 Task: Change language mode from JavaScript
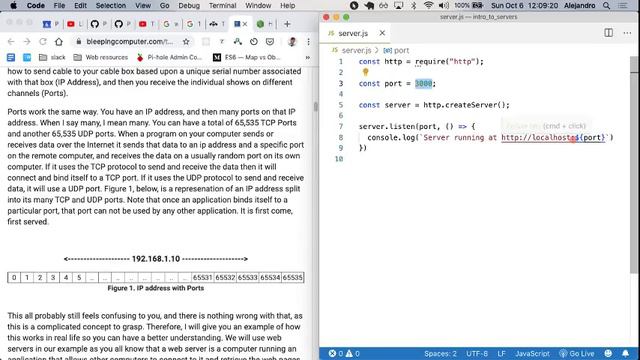(532, 353)
